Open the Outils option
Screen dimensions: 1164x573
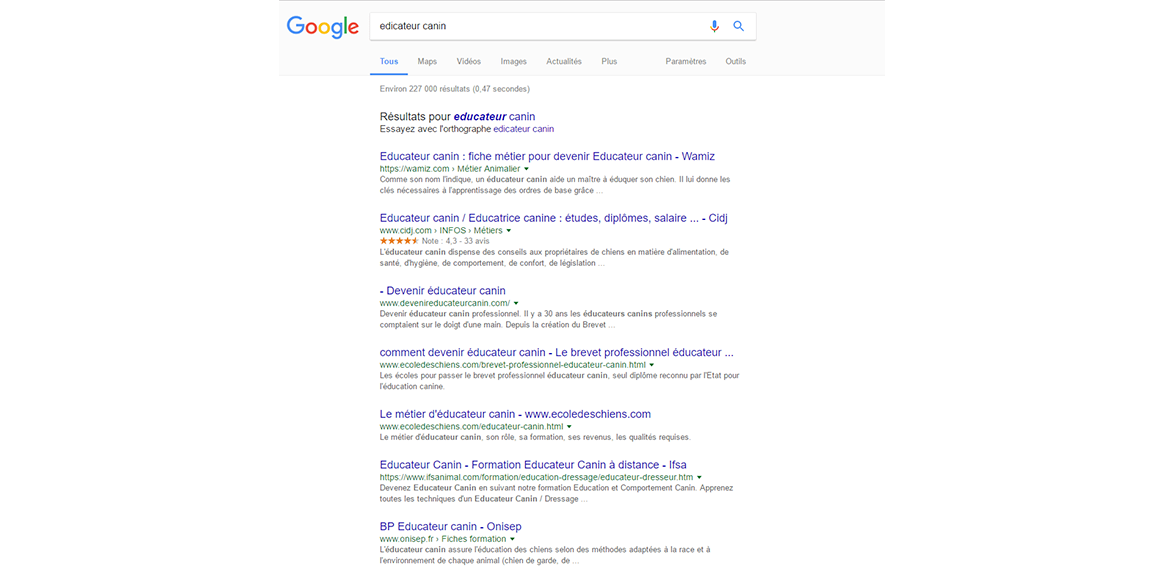736,62
